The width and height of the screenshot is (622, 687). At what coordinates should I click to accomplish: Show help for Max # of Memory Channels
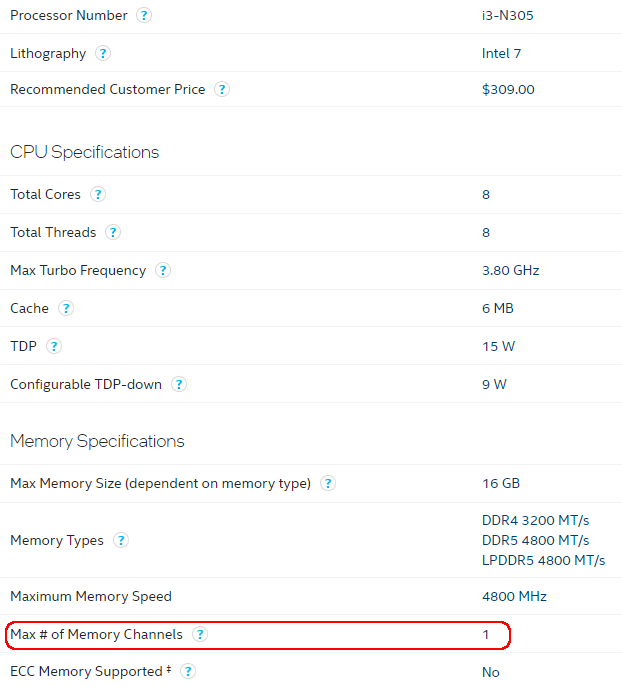(x=200, y=634)
